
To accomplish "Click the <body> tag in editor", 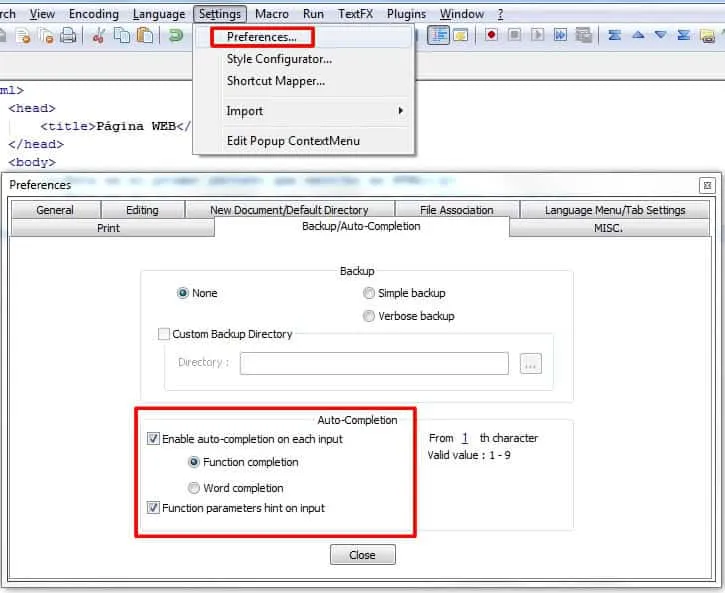I will pos(32,162).
